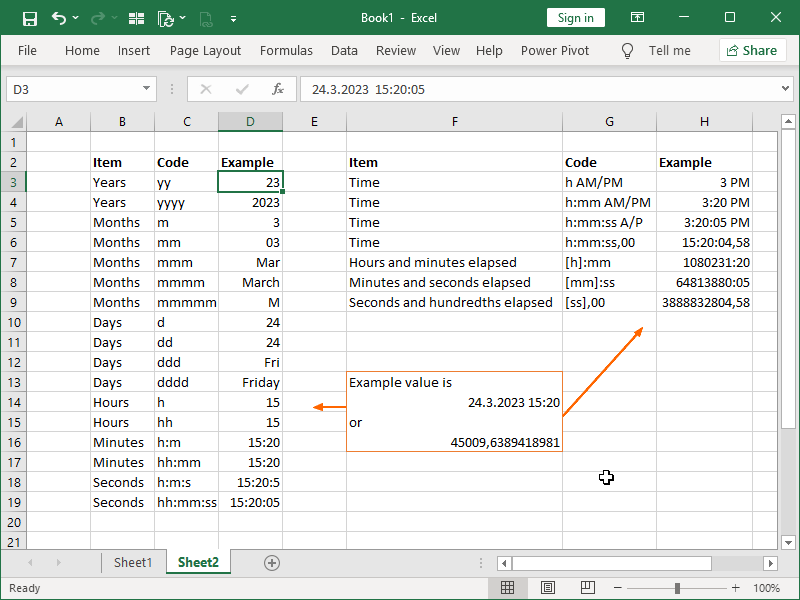Switch to the Formulas ribbon tab
The height and width of the screenshot is (600, 800).
[286, 50]
